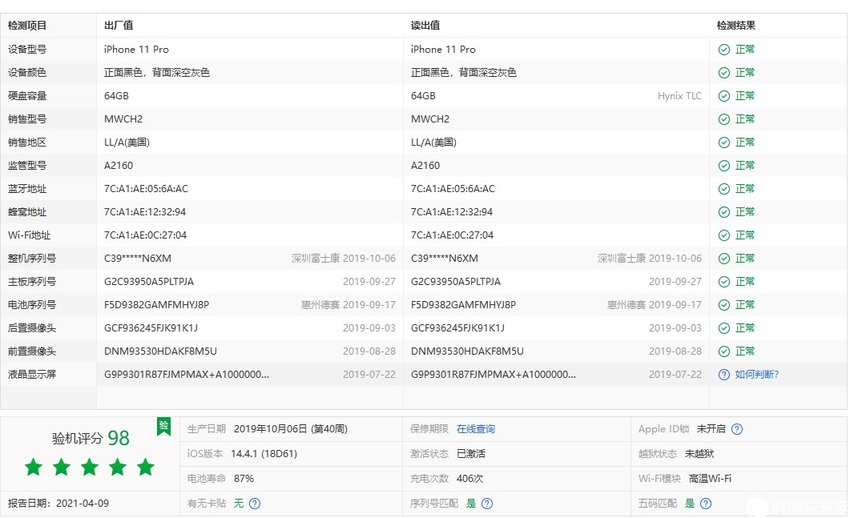850x518 pixels.
Task: Click factory value 7C:A1:AE:05:6A:AC
Action: (x=146, y=189)
